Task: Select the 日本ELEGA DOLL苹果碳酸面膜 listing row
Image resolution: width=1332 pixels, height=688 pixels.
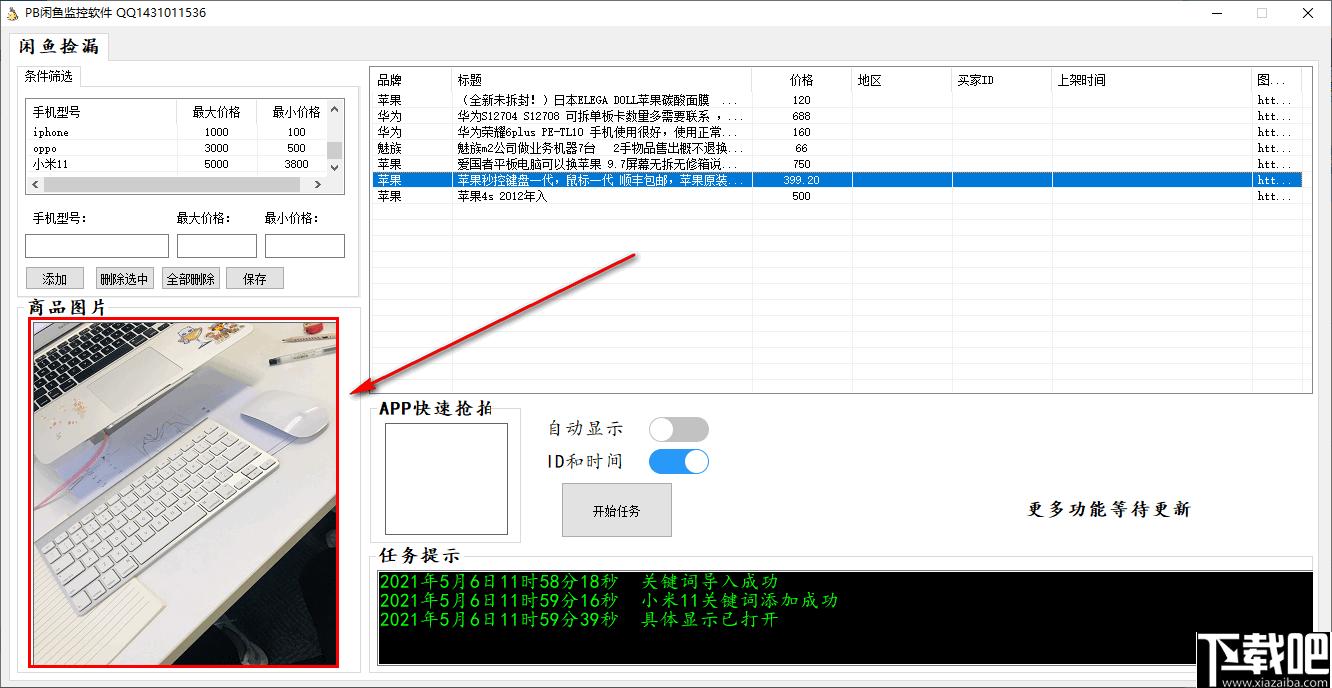Action: click(x=836, y=100)
